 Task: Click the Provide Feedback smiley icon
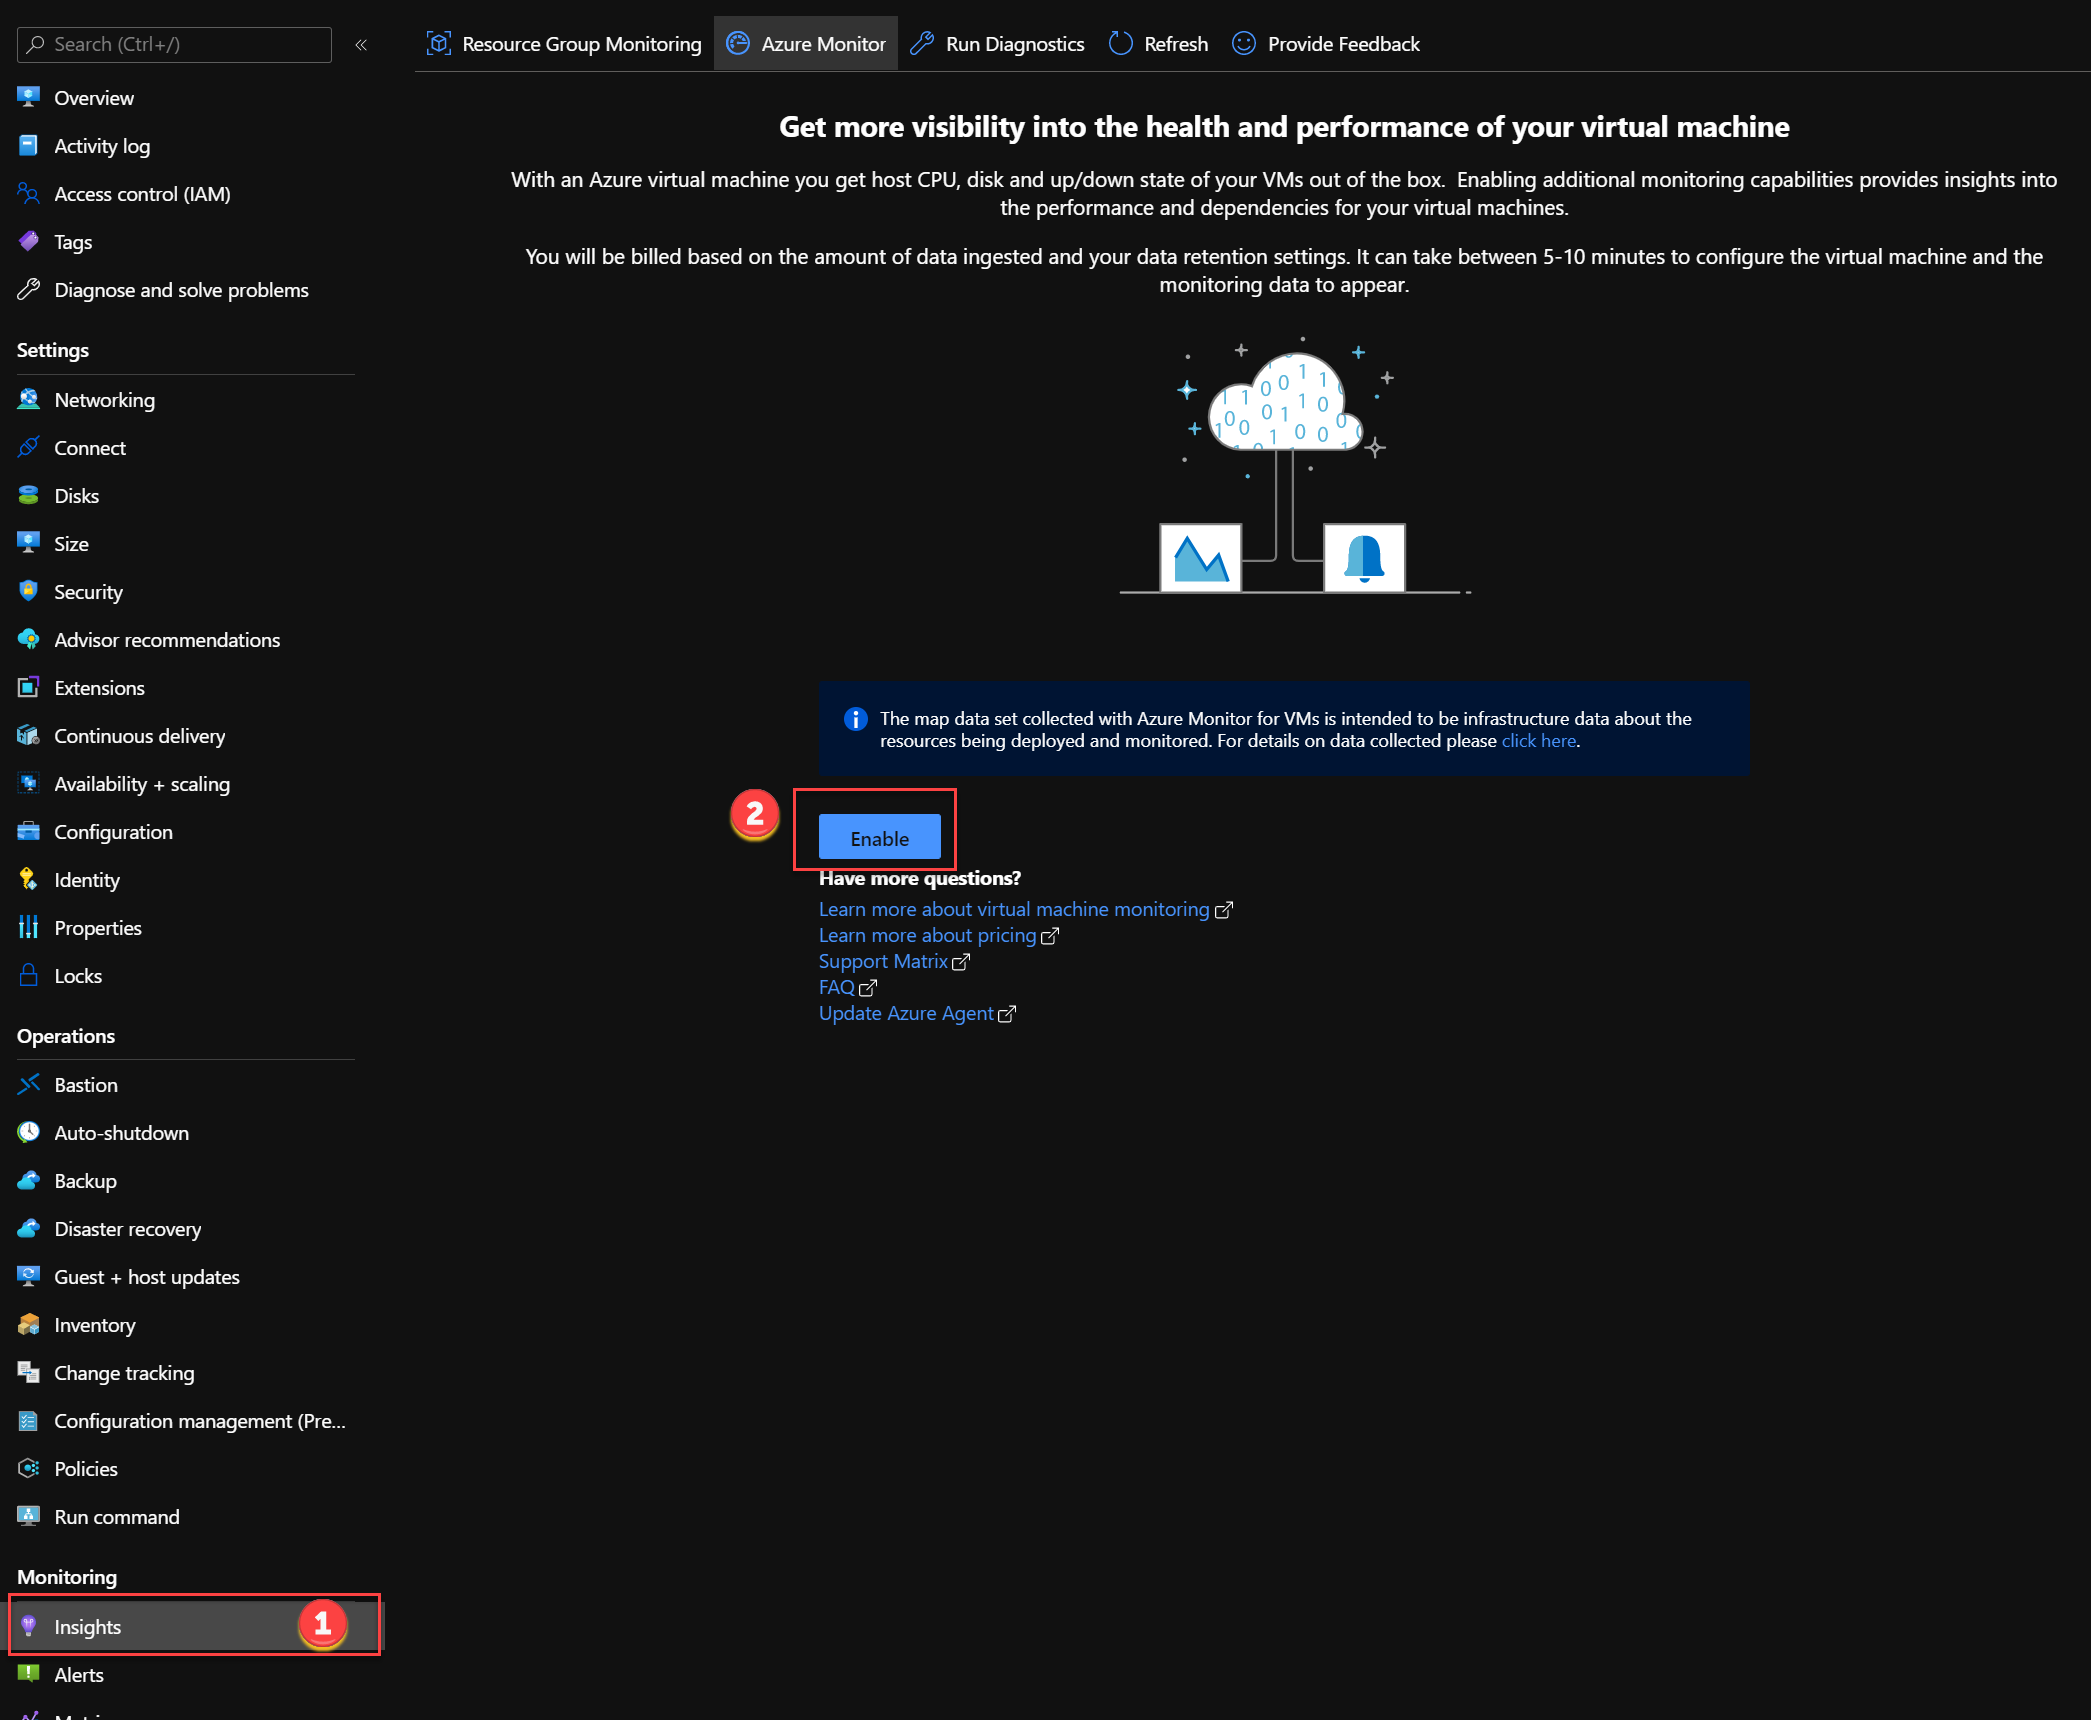[x=1244, y=43]
